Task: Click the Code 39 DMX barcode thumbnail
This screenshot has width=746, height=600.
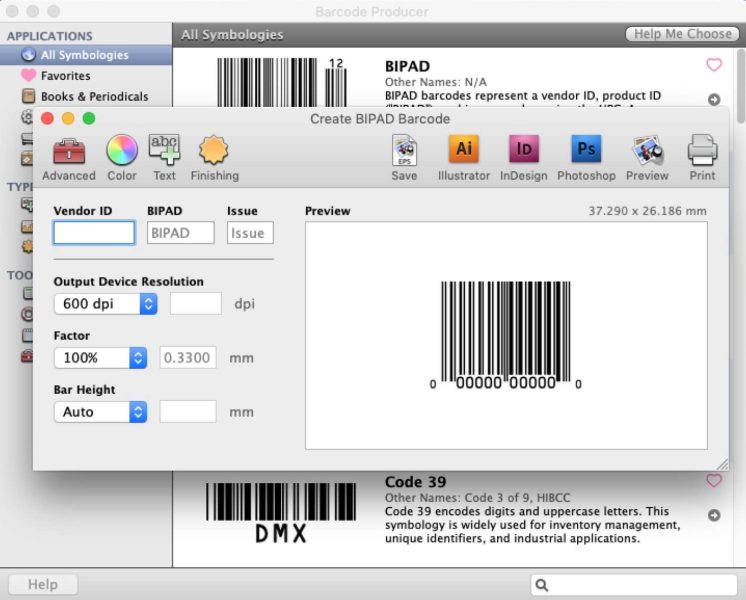Action: (x=281, y=513)
